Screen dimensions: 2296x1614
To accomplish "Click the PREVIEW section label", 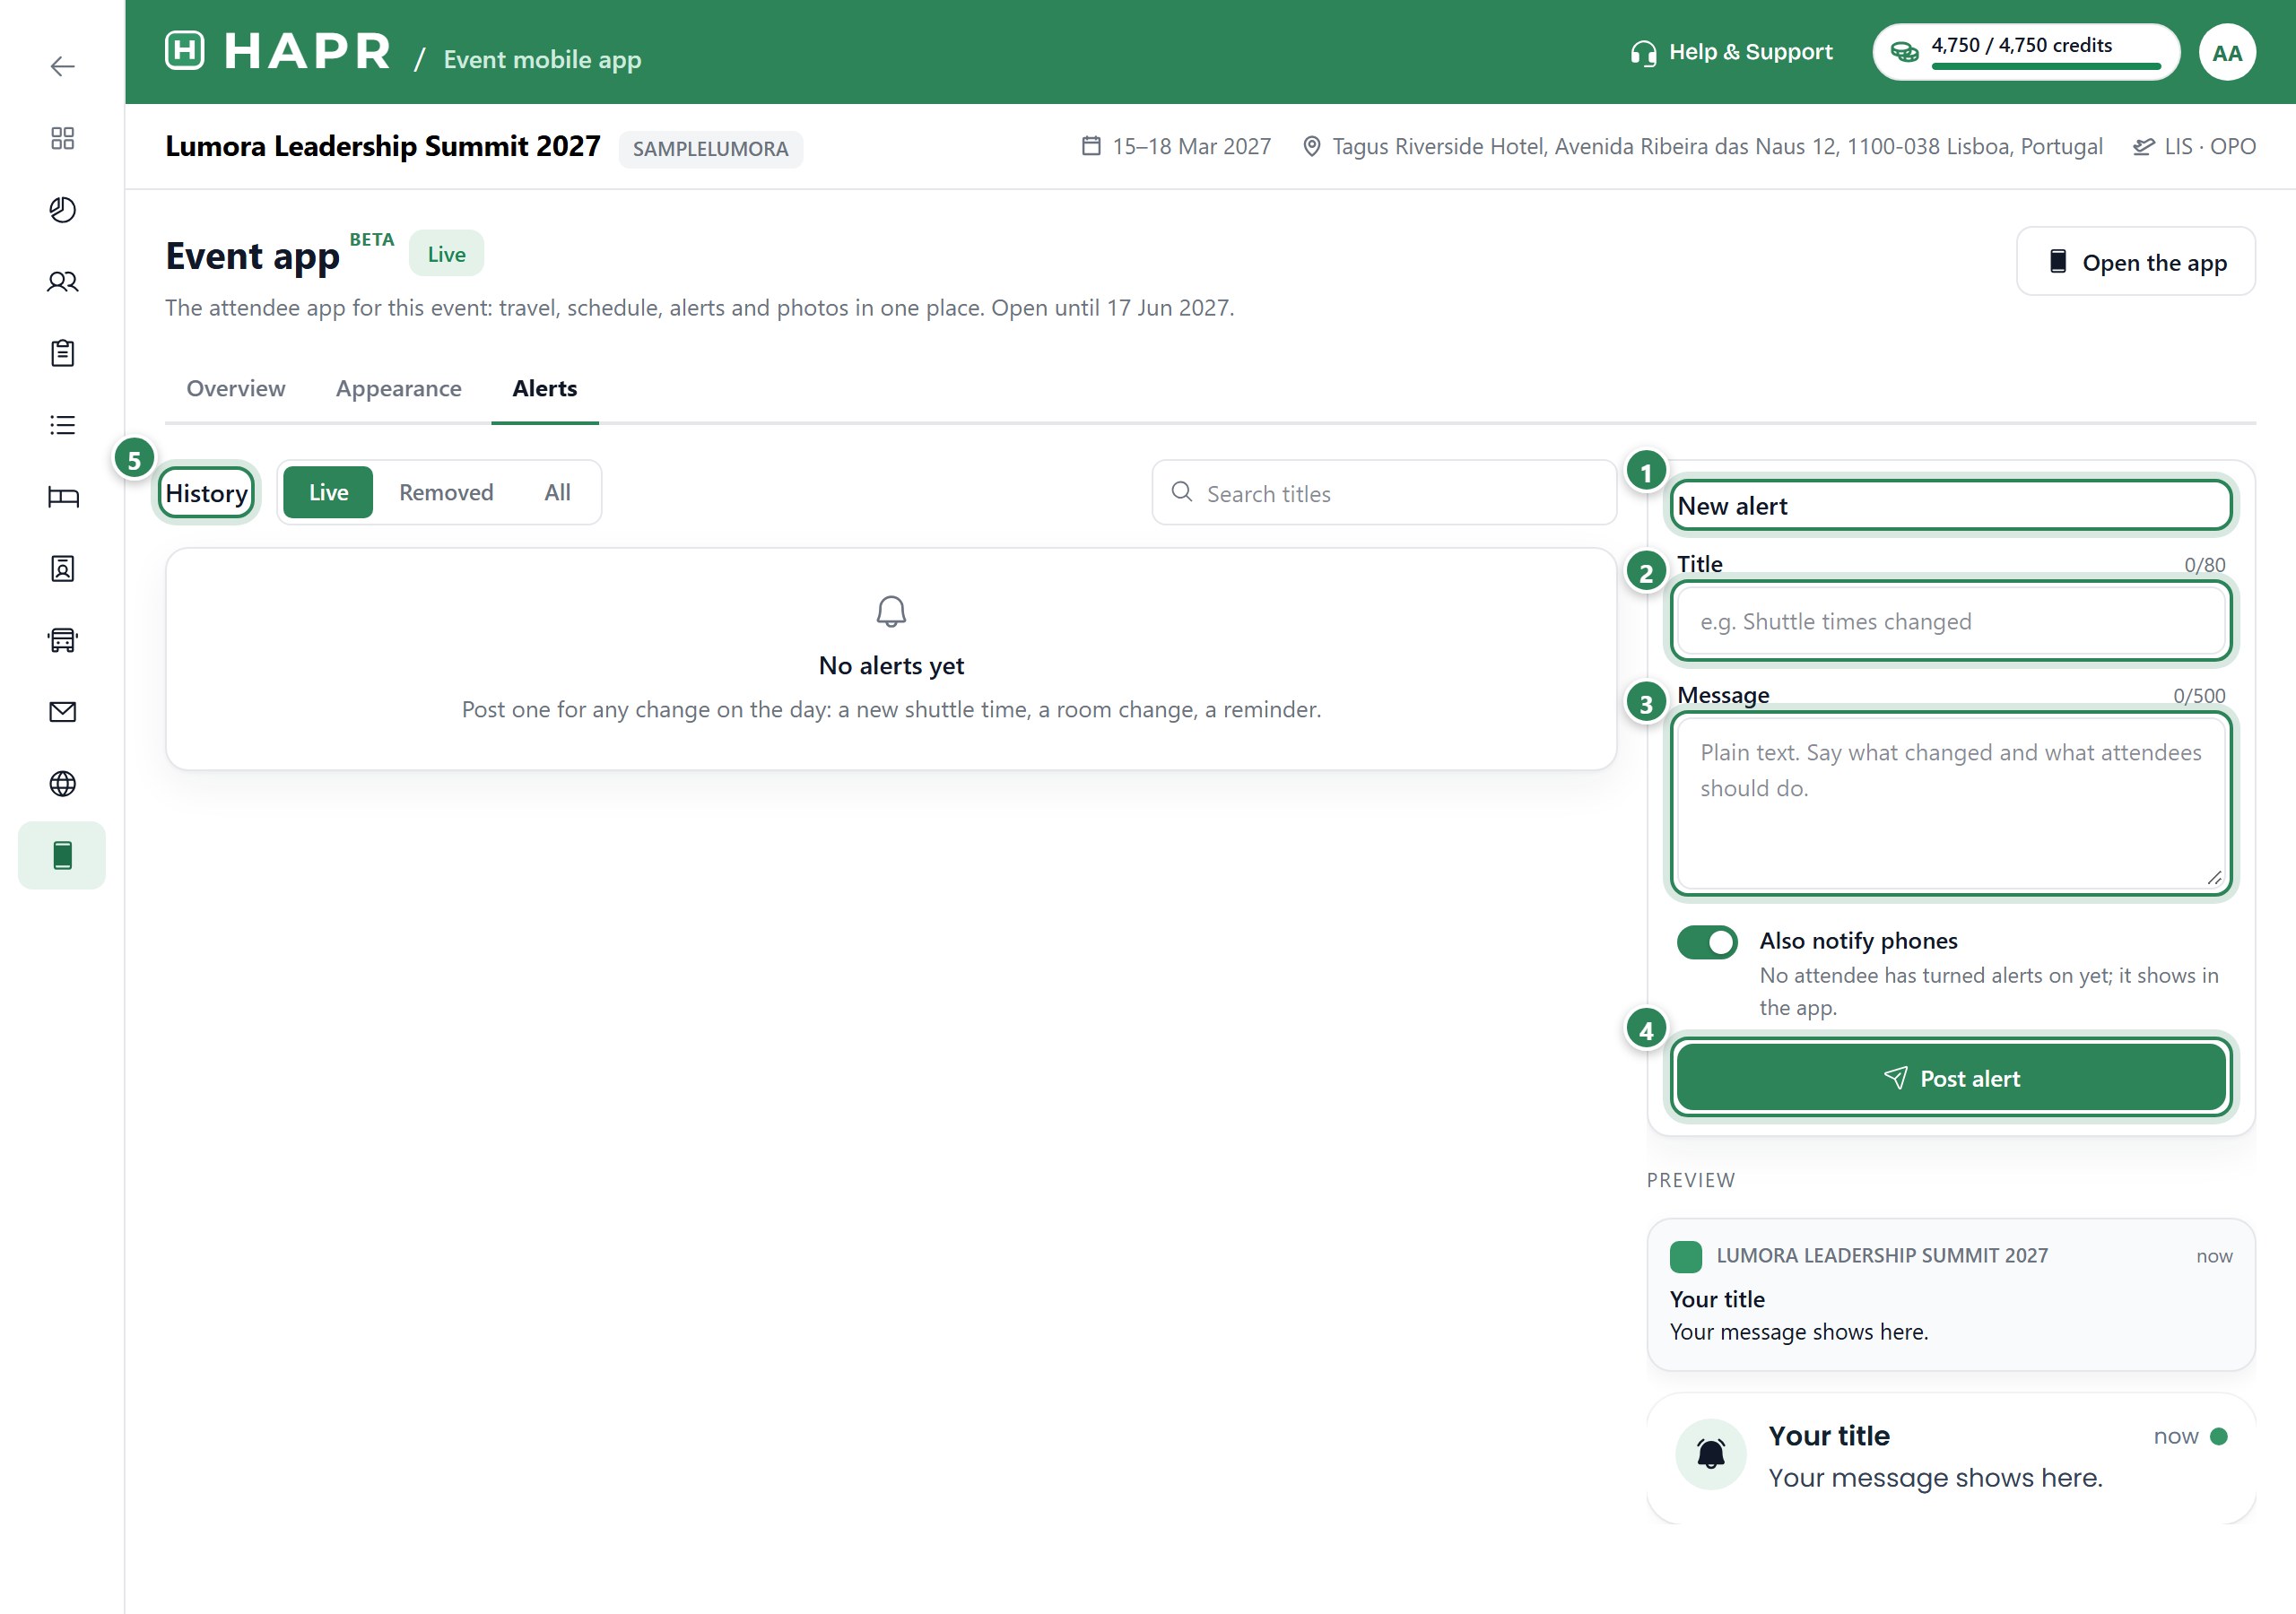I will coord(1690,1180).
